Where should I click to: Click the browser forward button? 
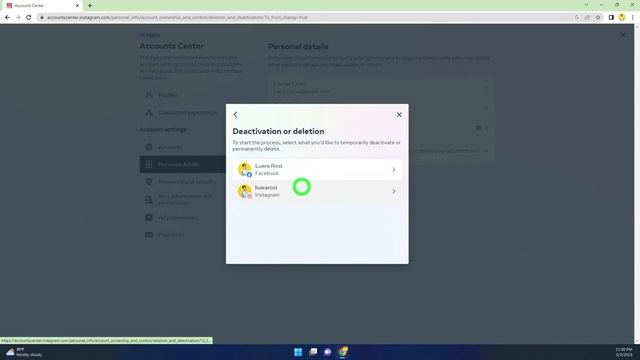(18, 18)
